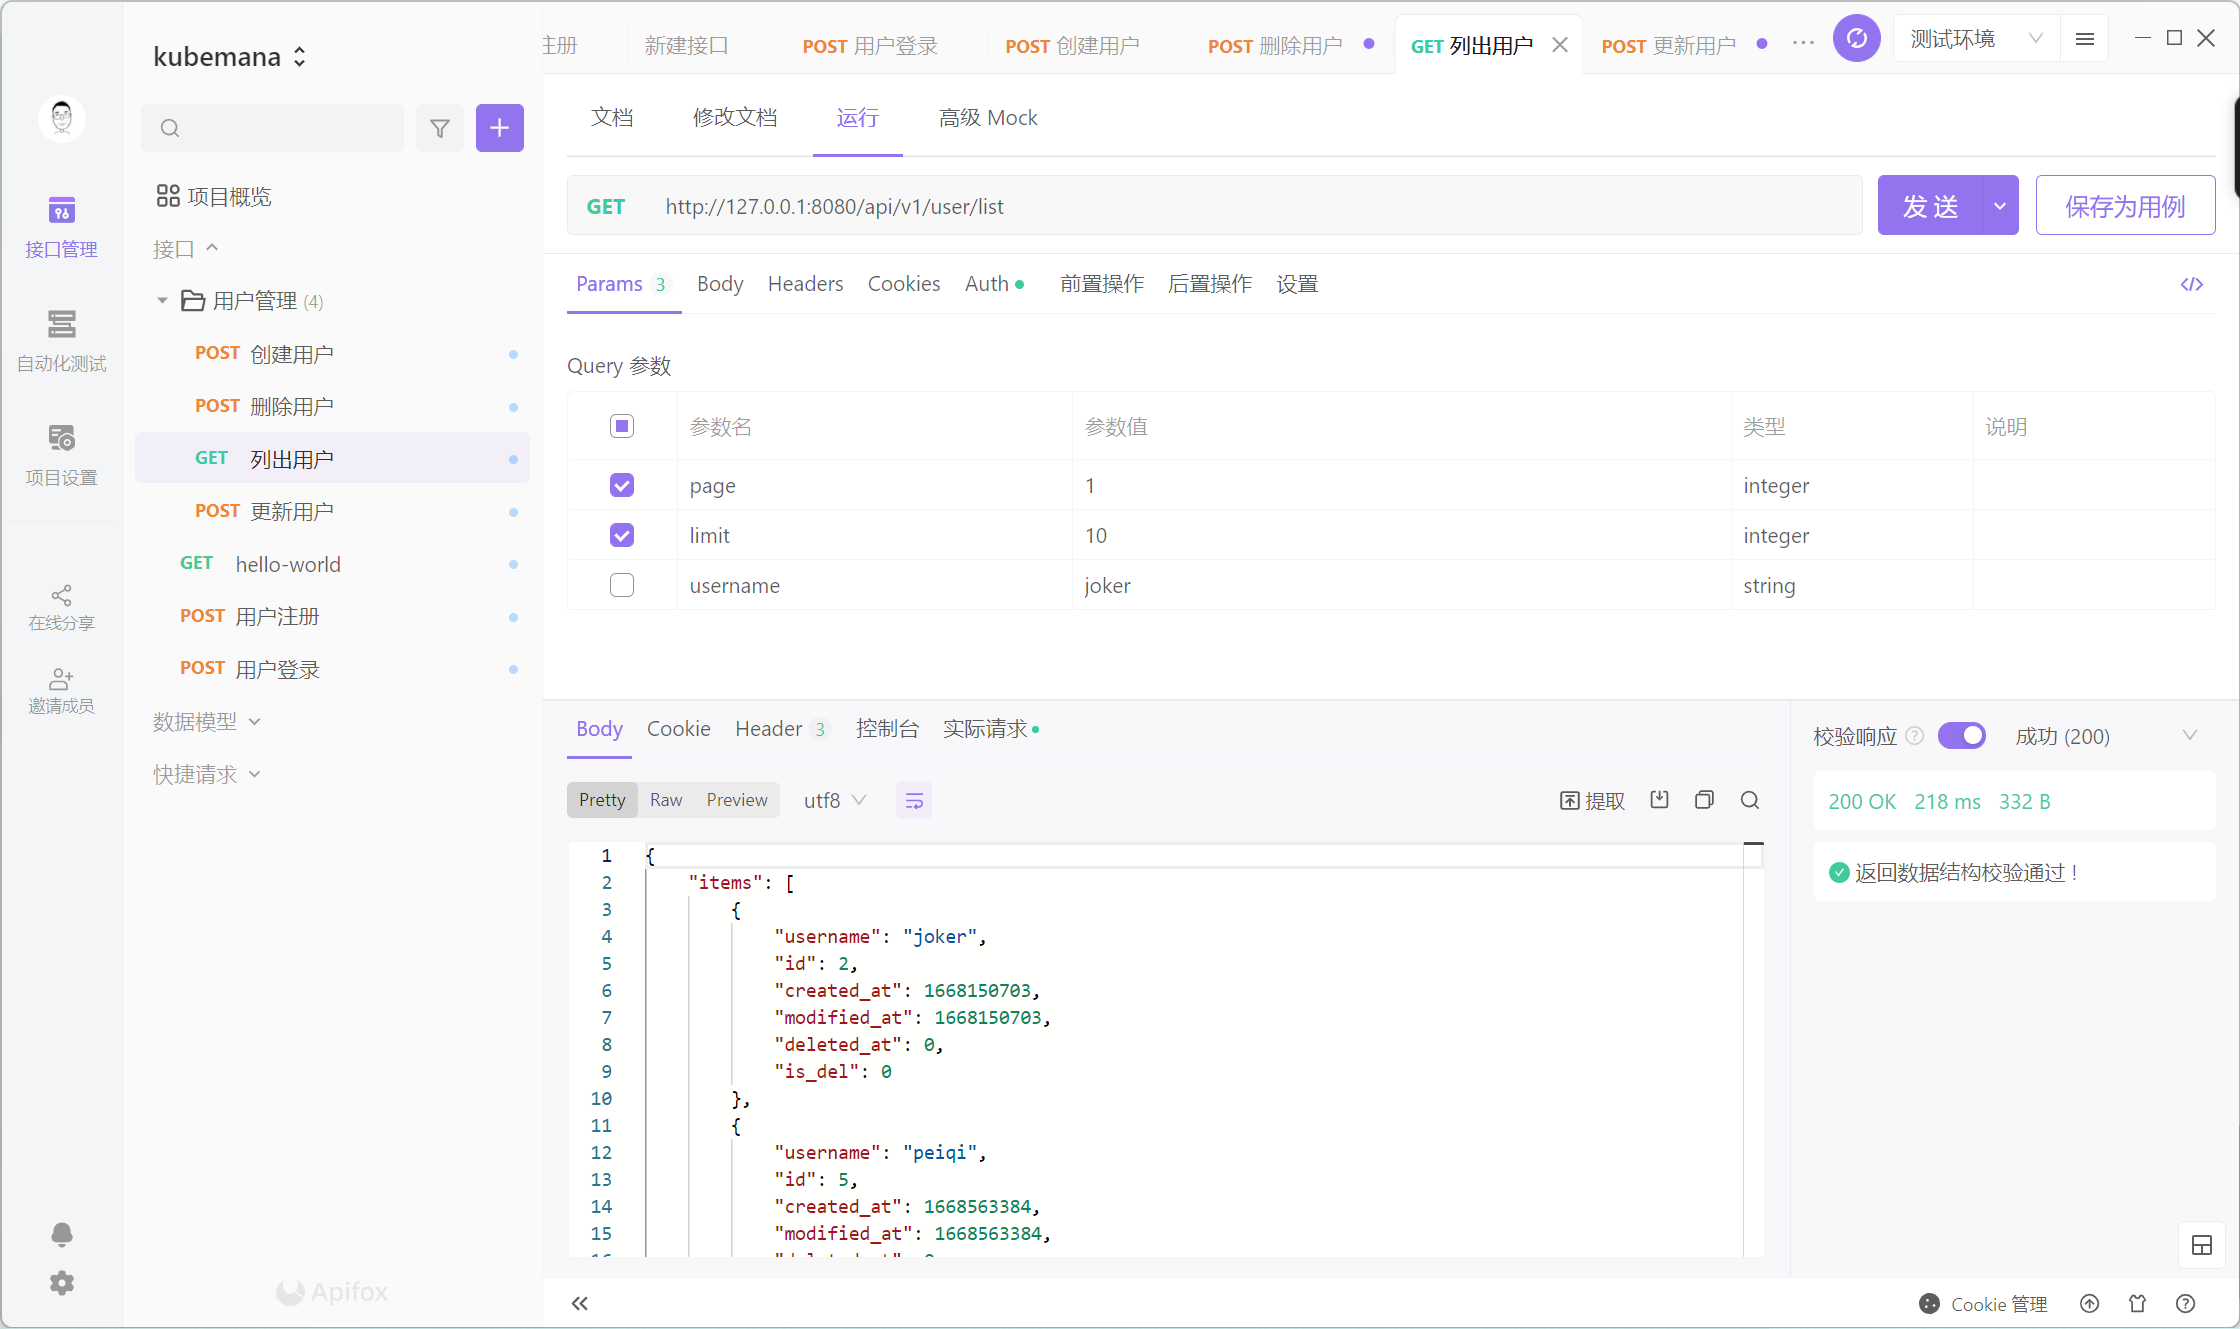Viewport: 2240px width, 1329px height.
Task: Expand the 快捷请求 section
Action: coord(206,774)
